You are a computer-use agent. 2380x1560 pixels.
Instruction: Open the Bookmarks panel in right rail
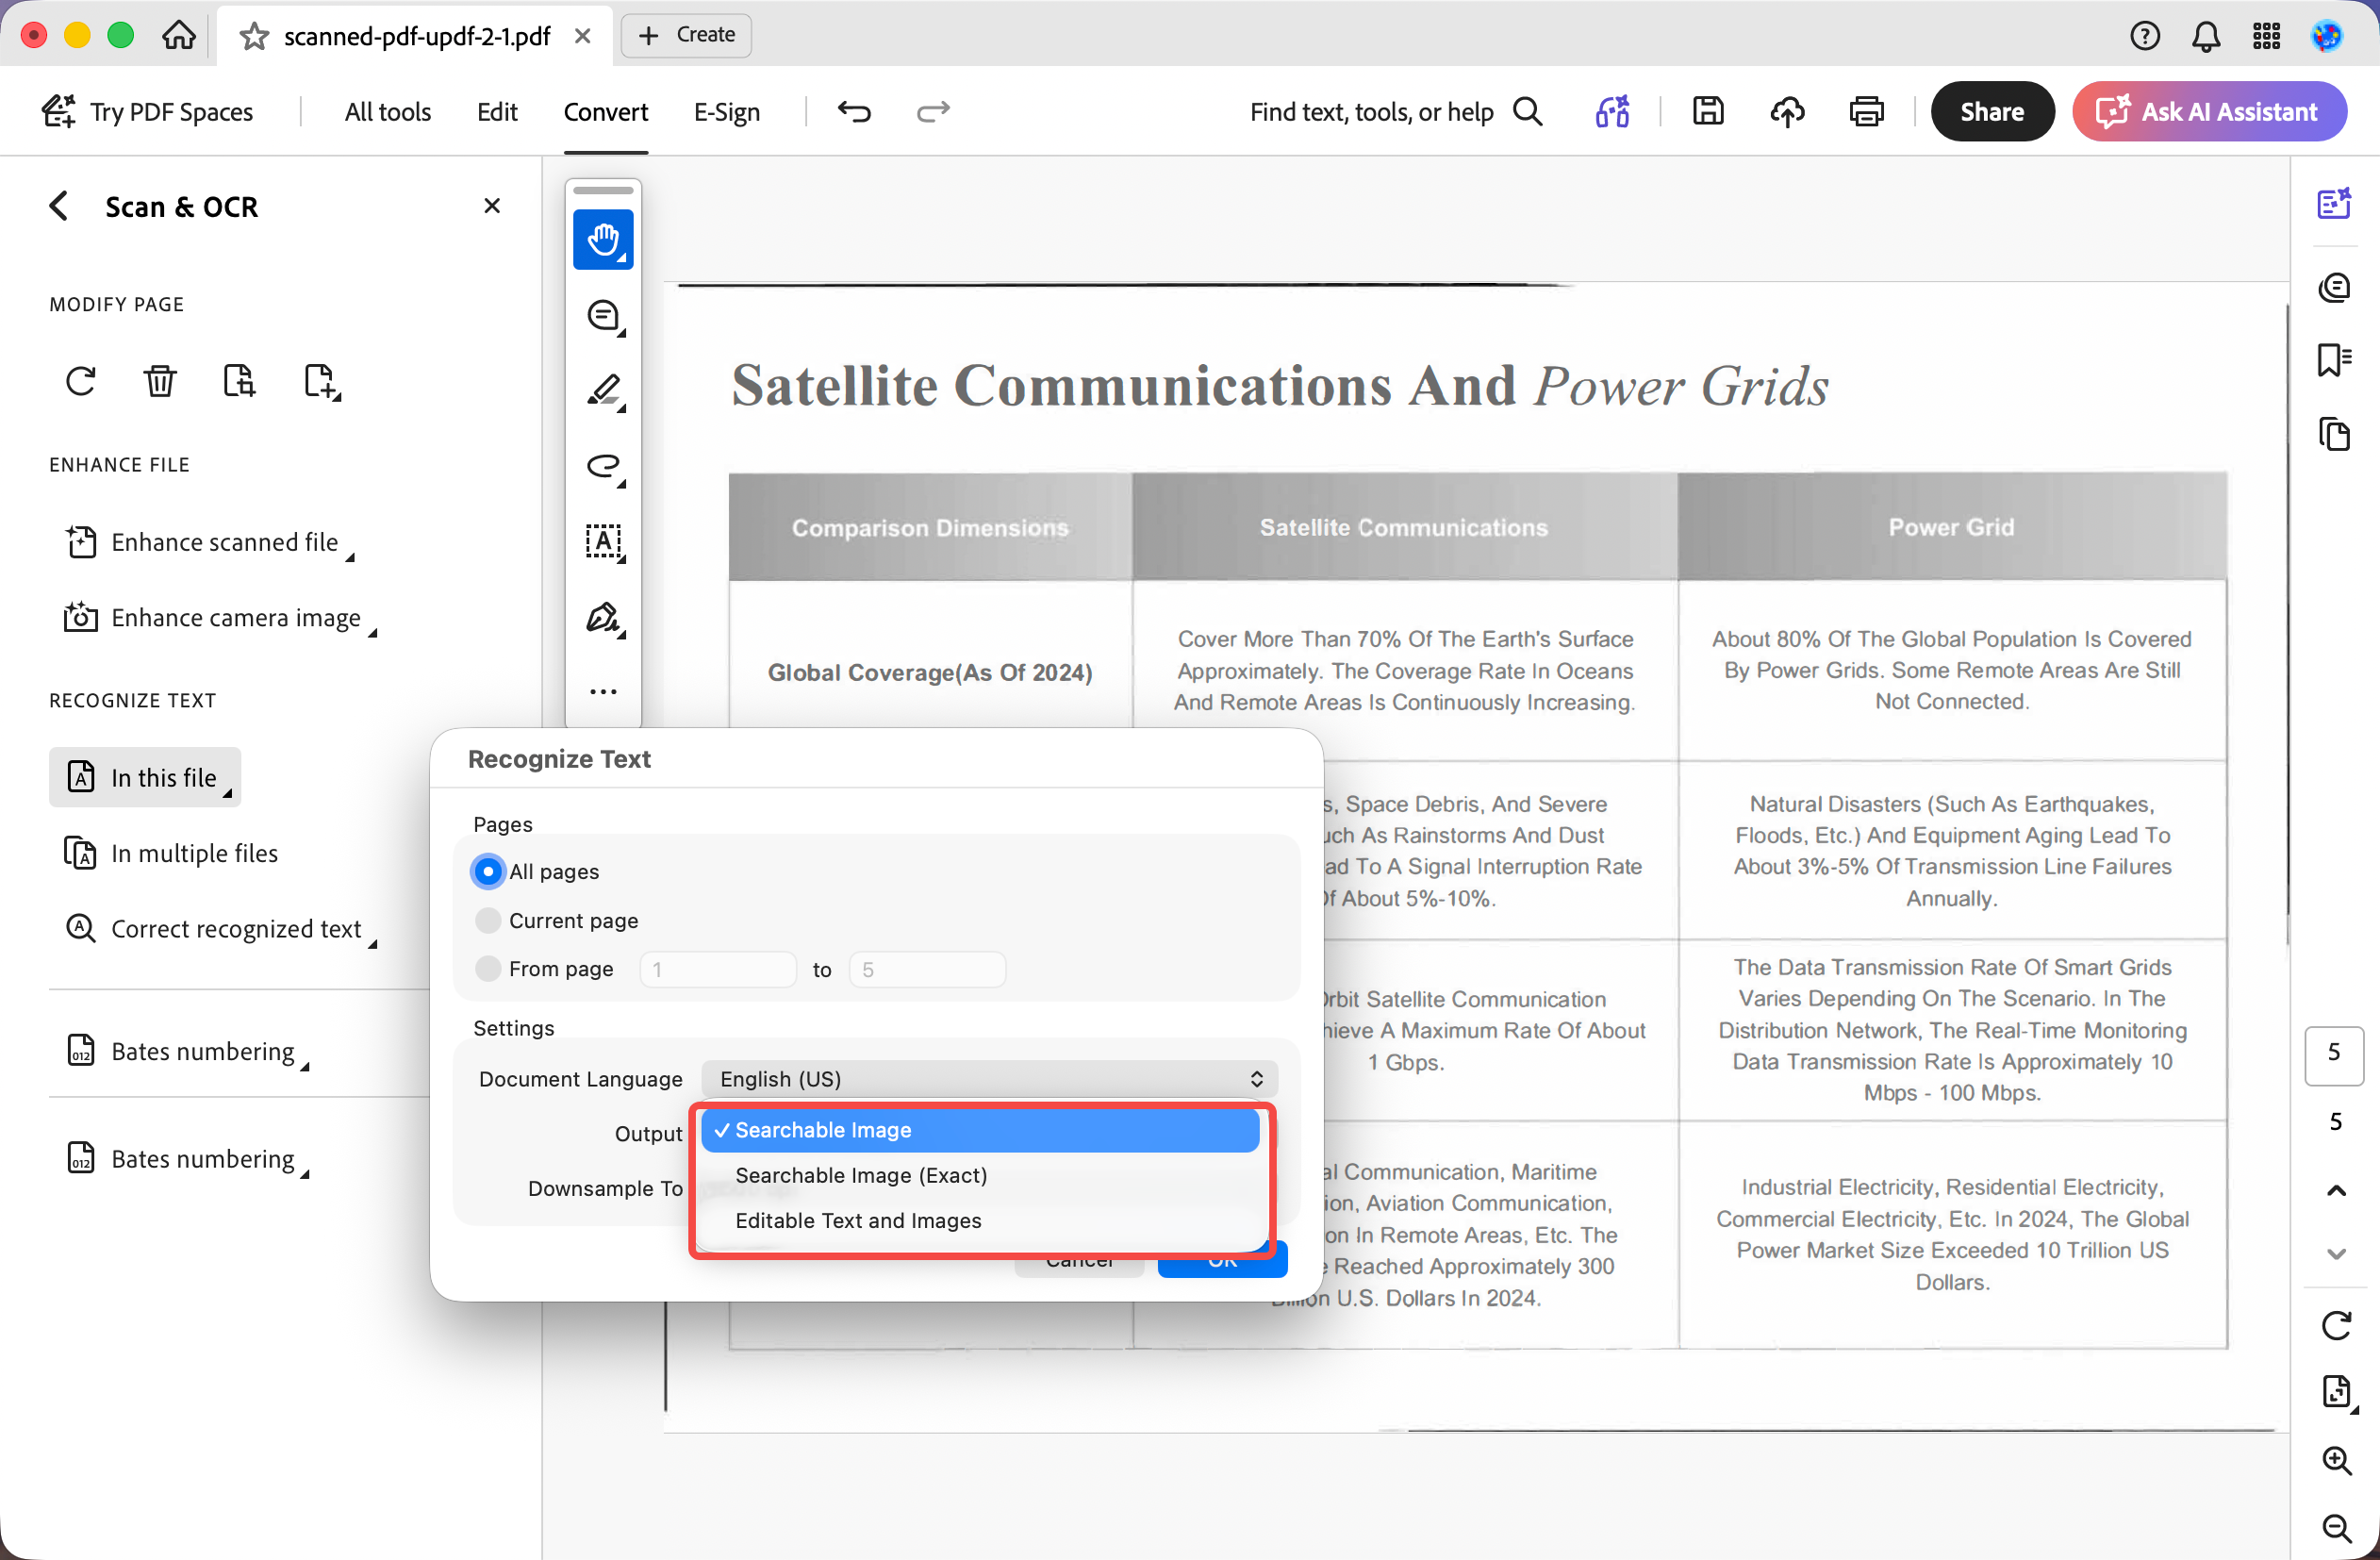(2335, 359)
